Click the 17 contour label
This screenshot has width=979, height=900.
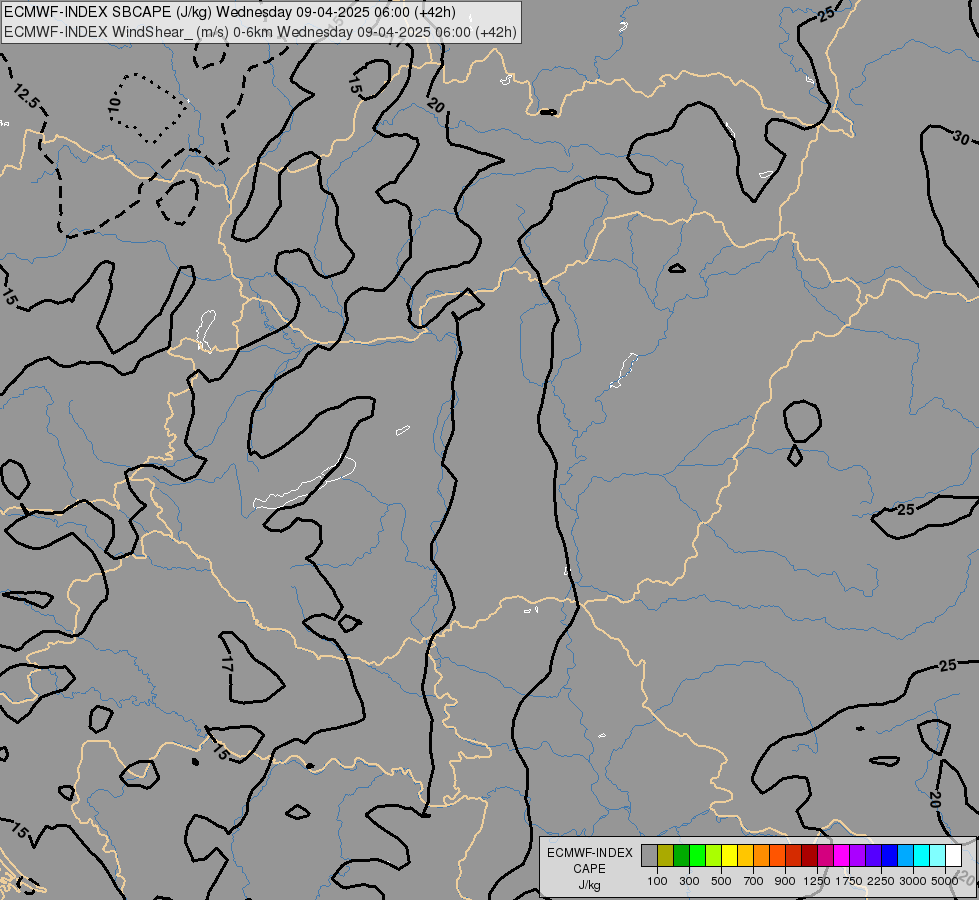click(x=227, y=663)
